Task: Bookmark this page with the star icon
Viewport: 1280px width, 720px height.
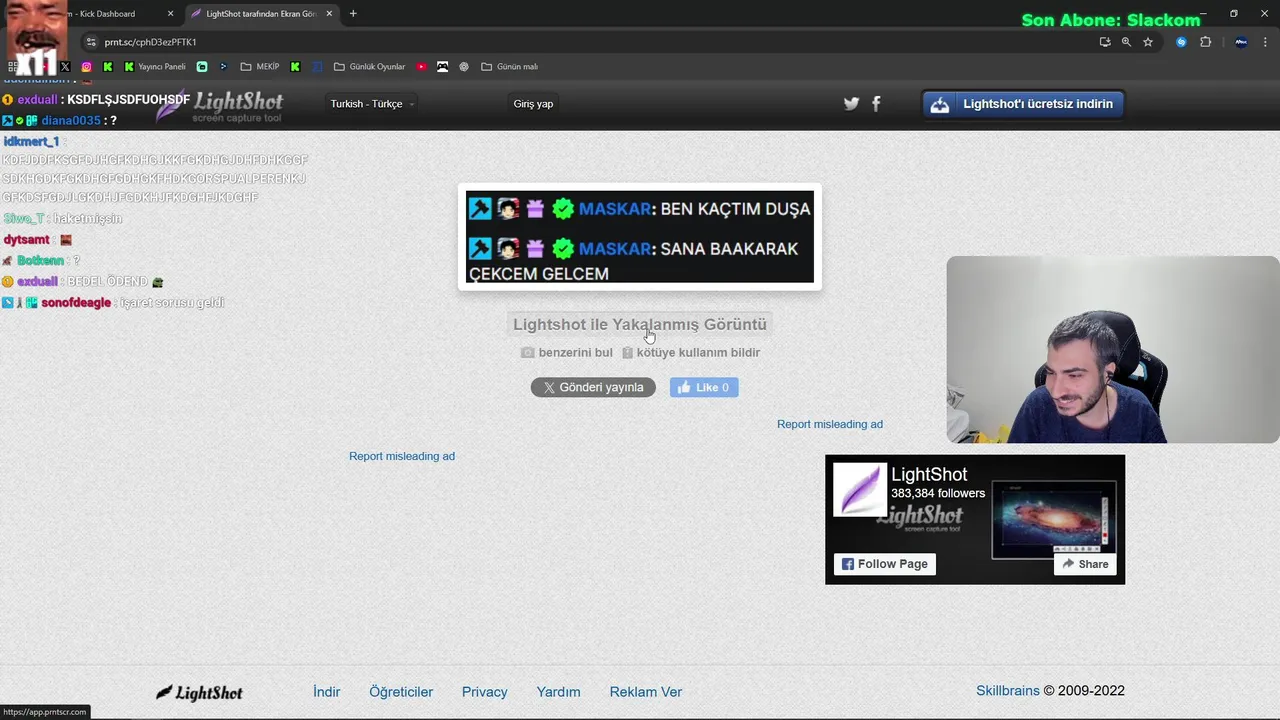Action: [1148, 42]
